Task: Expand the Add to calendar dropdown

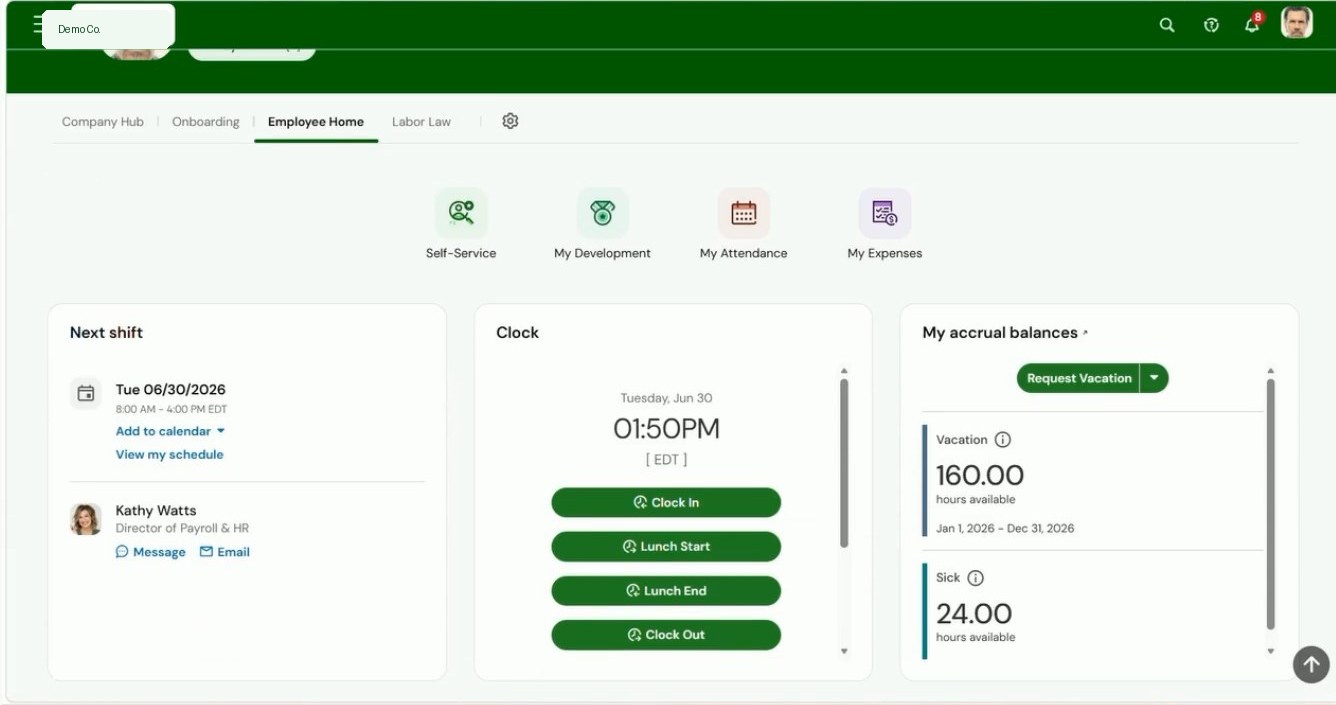Action: [171, 431]
